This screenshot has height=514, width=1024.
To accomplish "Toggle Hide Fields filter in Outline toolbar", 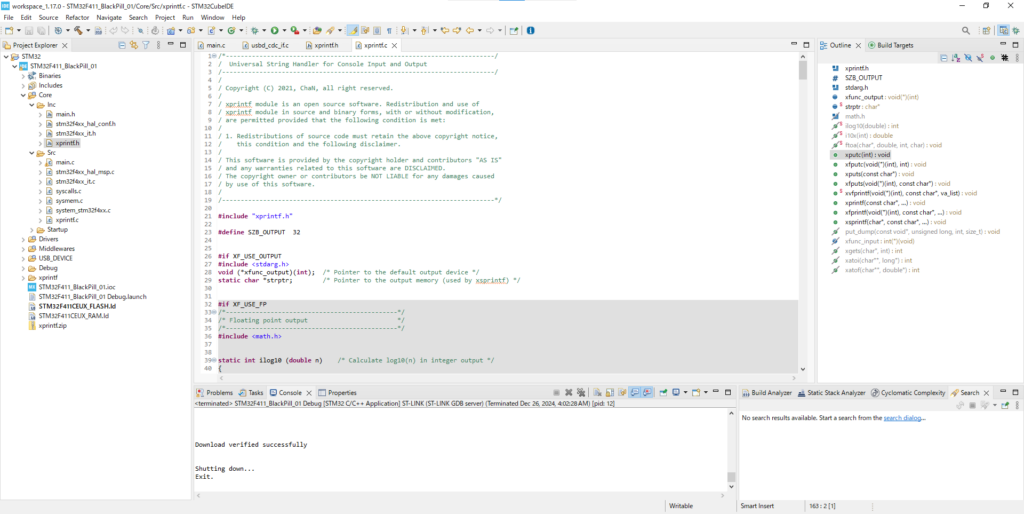I will (x=968, y=57).
